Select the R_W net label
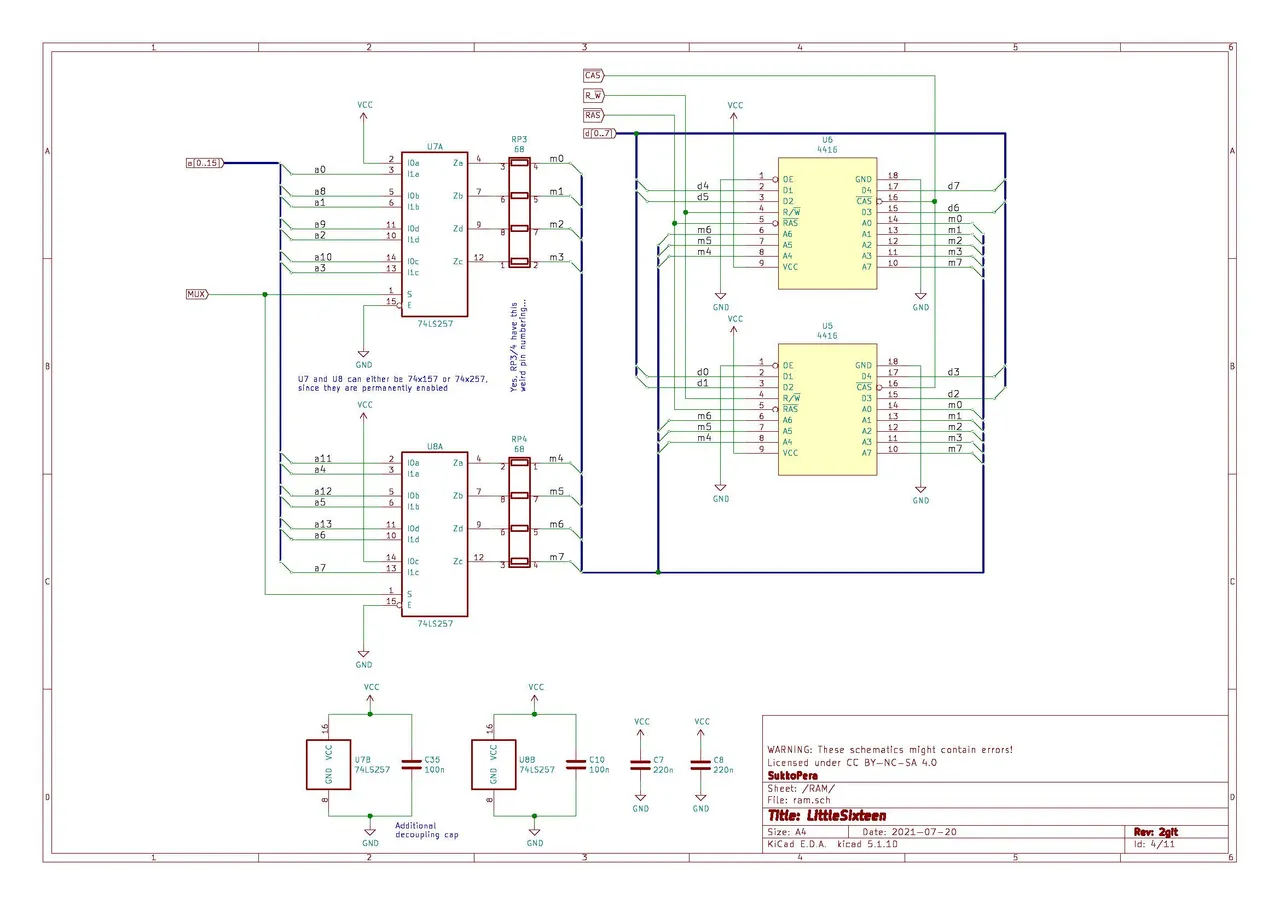 pos(593,94)
